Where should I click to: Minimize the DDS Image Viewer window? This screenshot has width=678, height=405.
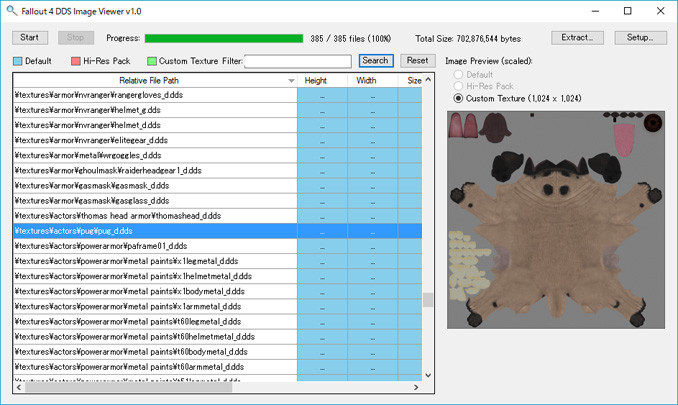pos(595,11)
